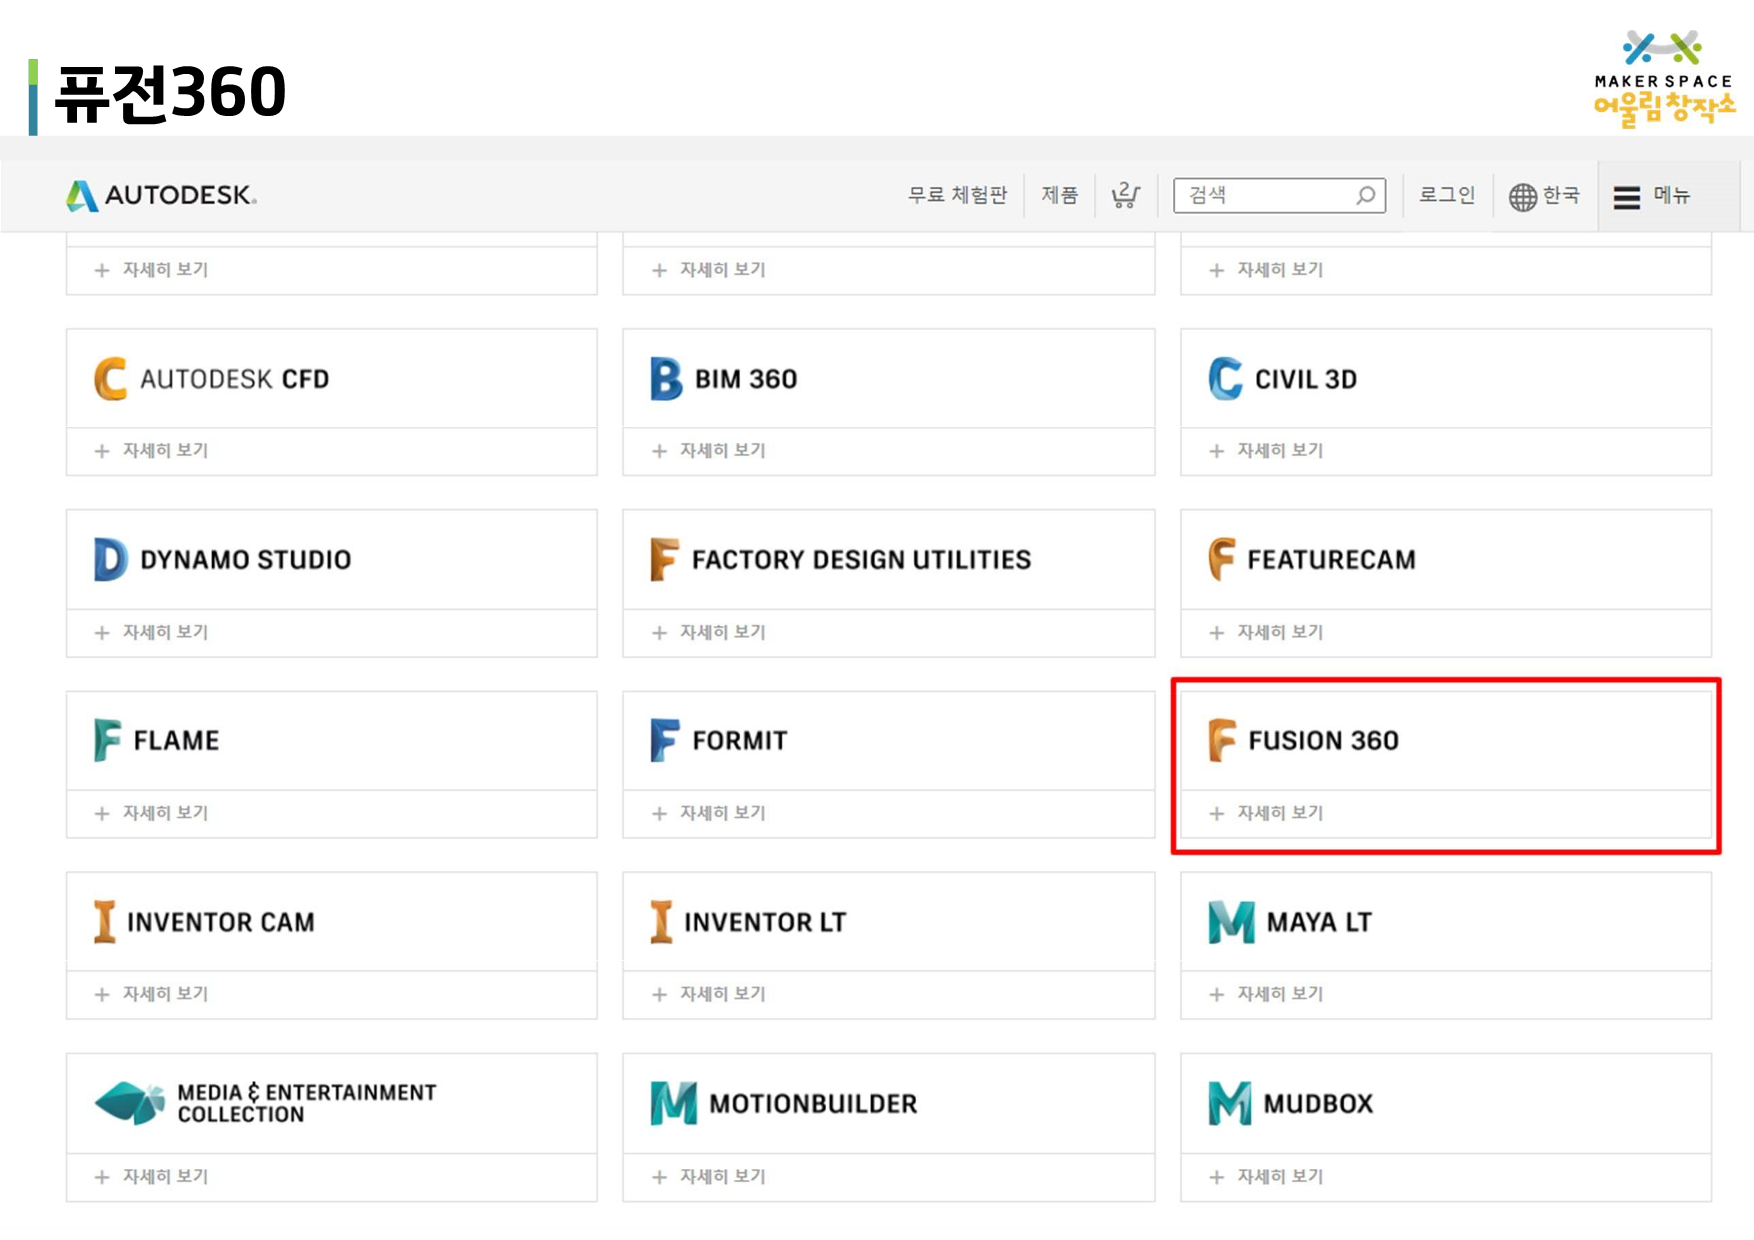Click the hamburger 메뉴 icon
The height and width of the screenshot is (1240, 1754).
pos(1627,197)
